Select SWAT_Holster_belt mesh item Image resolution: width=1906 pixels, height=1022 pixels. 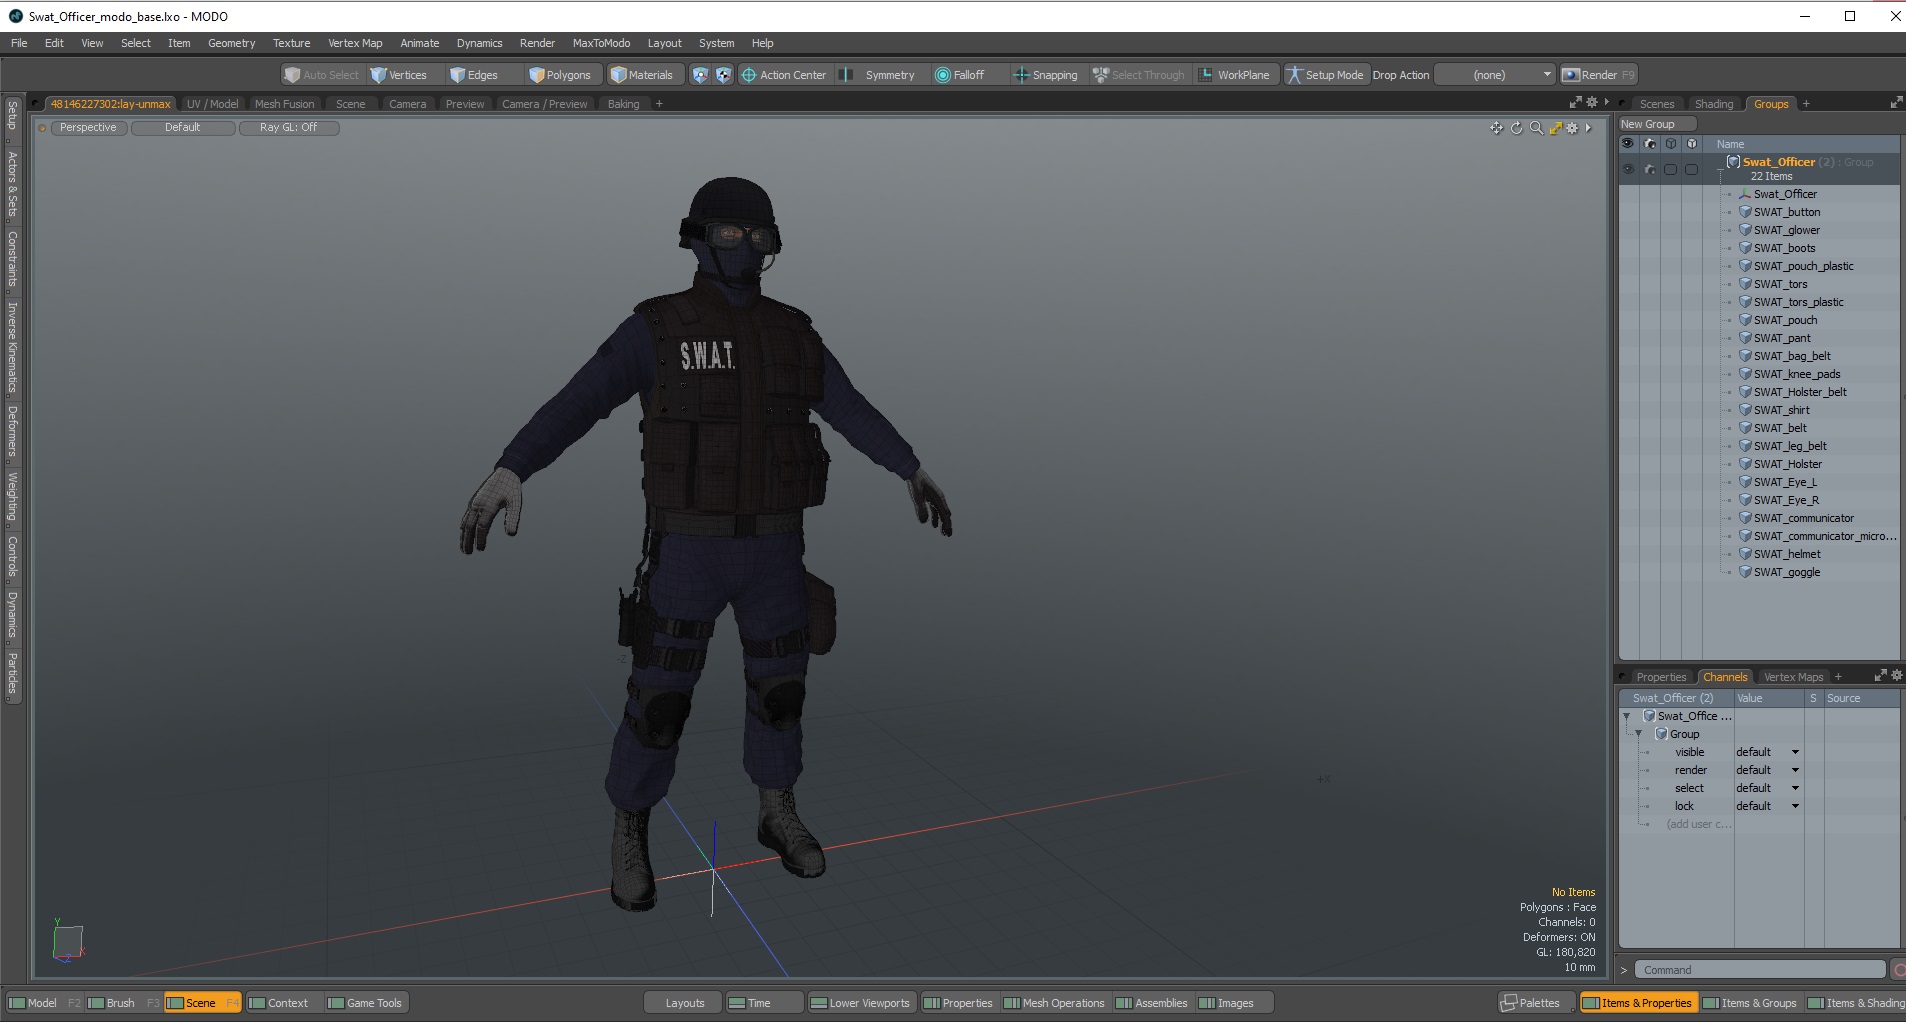coord(1799,392)
